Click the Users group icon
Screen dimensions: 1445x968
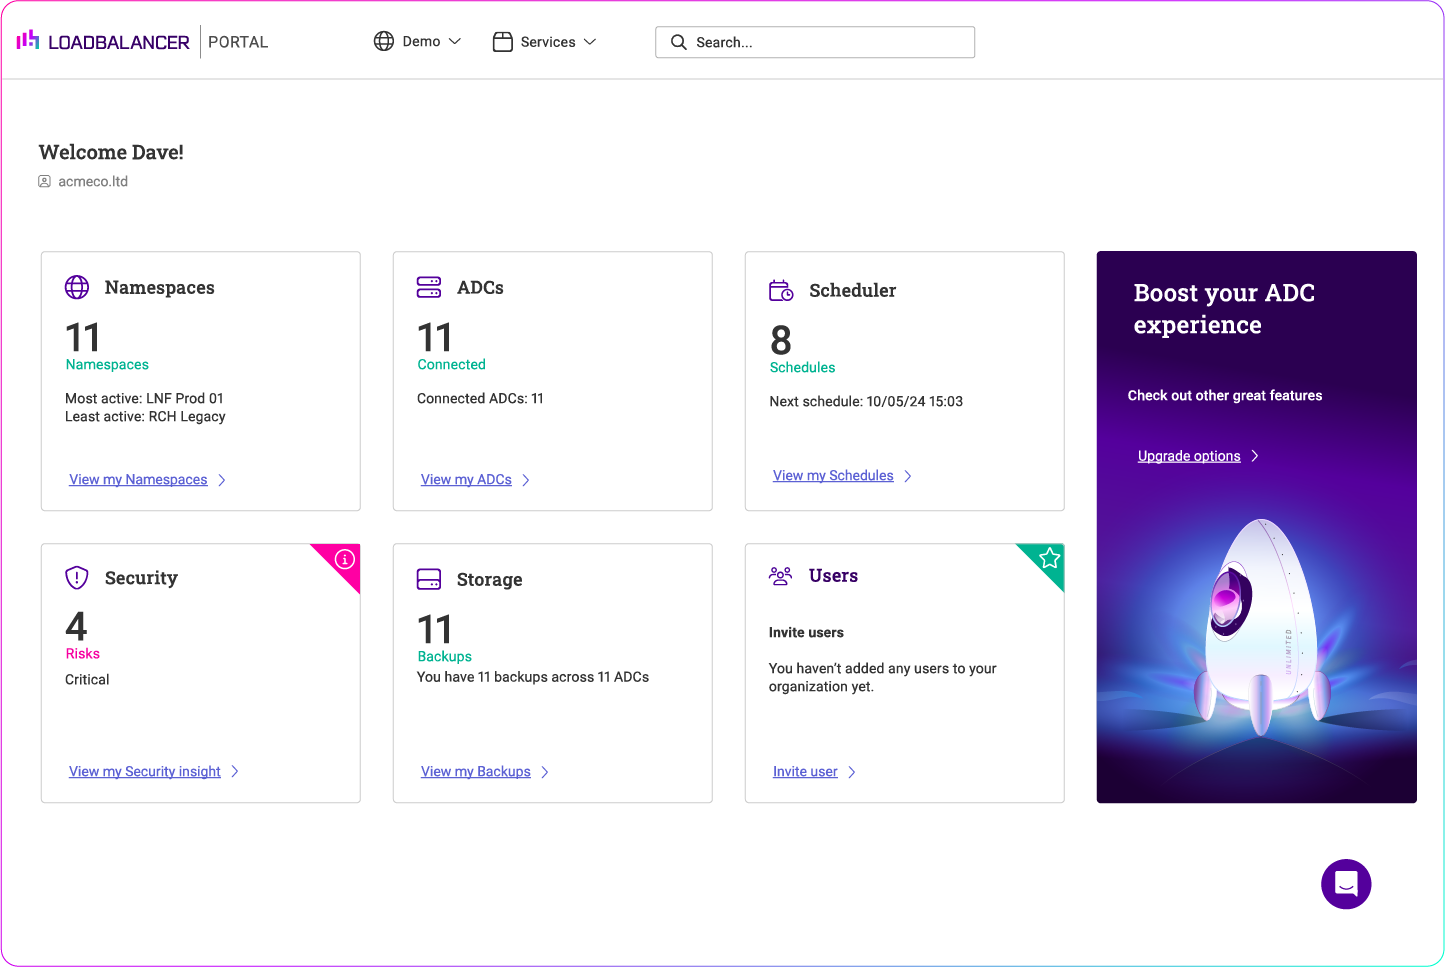coord(781,575)
